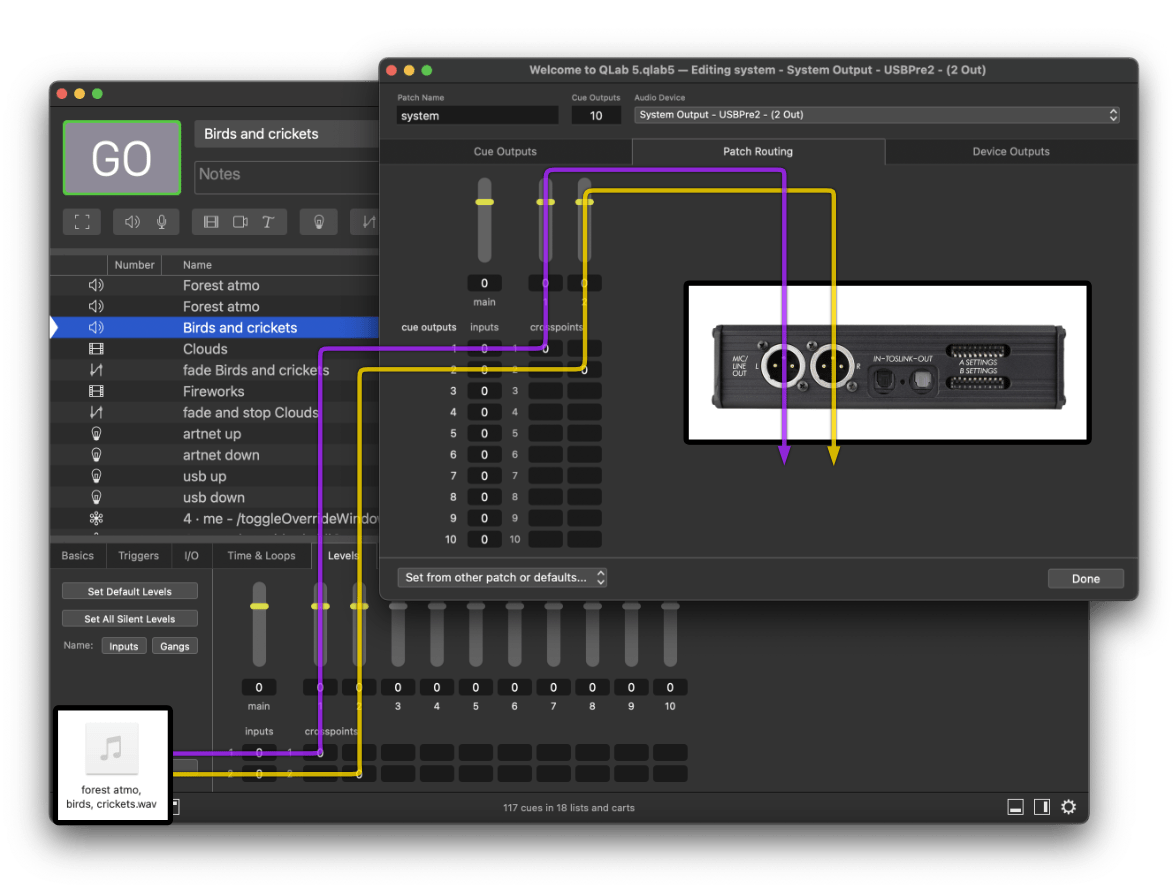This screenshot has width=1176, height=889.
Task: Switch to Device Outputs tab
Action: coord(1011,152)
